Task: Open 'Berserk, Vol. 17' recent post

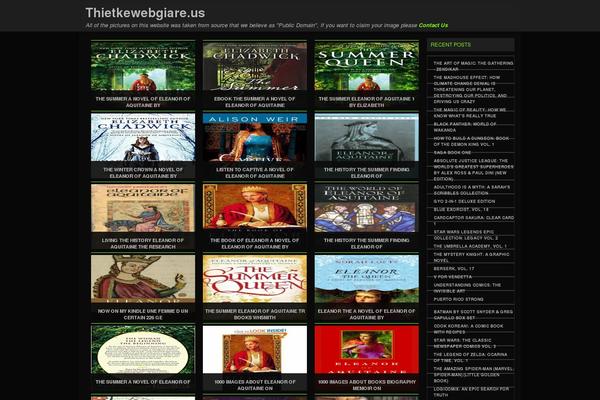Action: pyautogui.click(x=454, y=269)
